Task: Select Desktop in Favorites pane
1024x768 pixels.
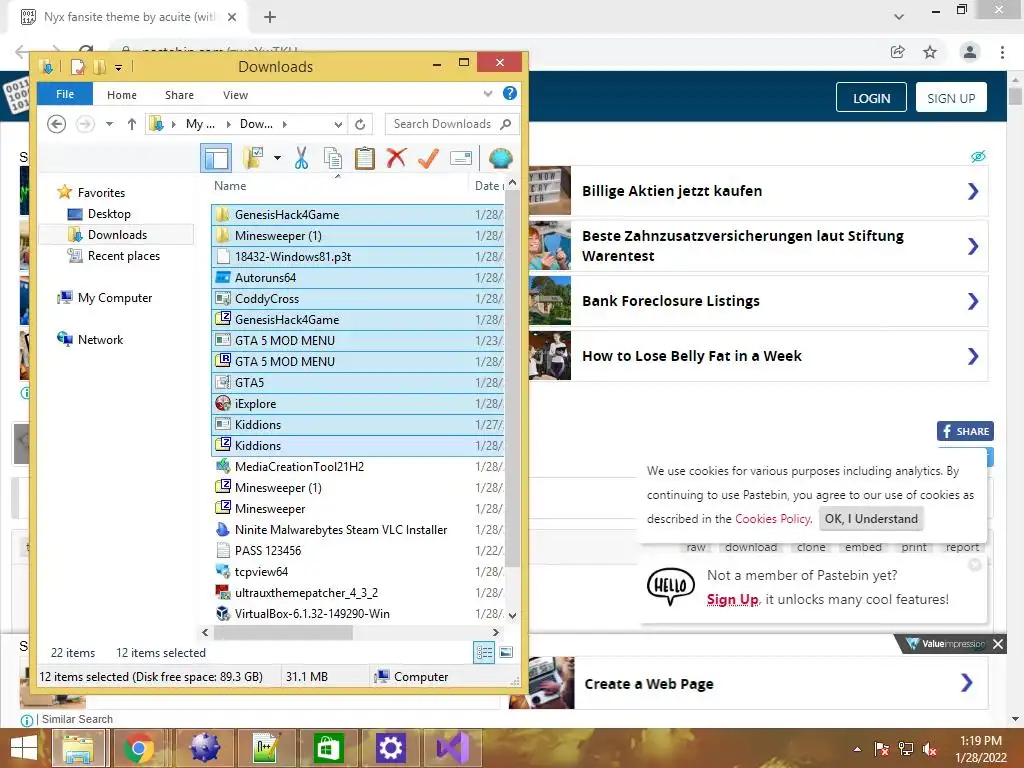Action: 109,214
